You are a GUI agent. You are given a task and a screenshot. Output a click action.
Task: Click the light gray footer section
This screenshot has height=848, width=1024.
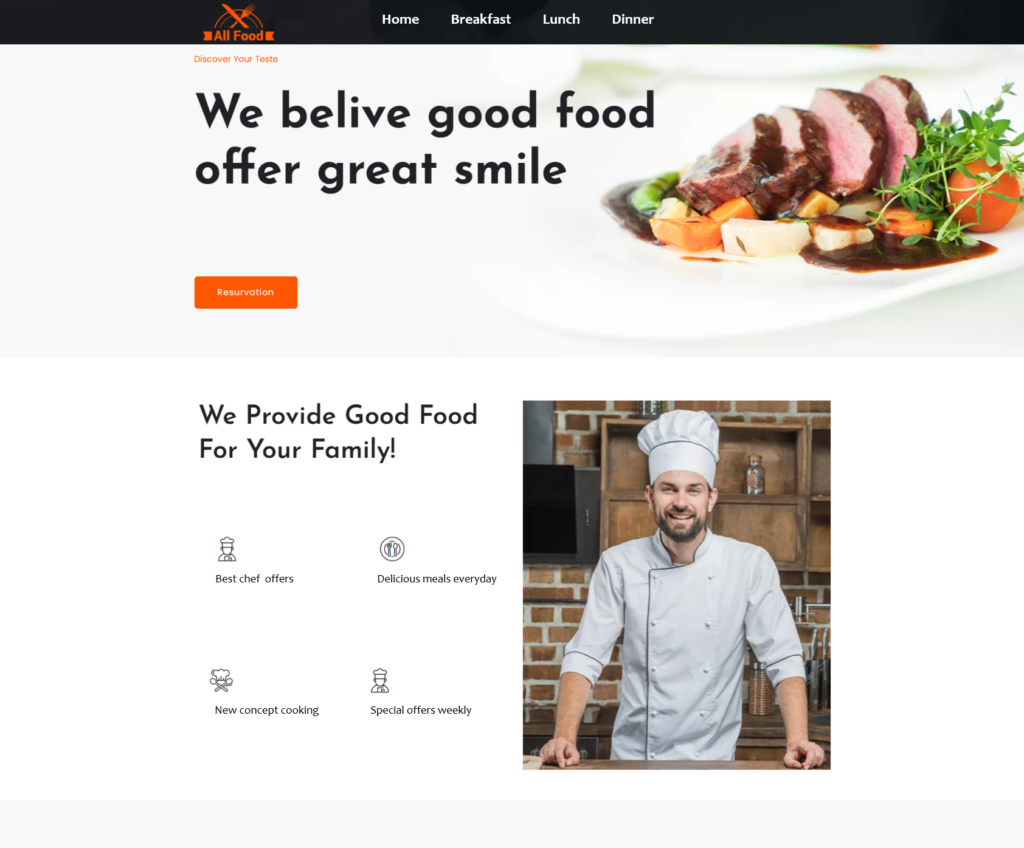[512, 824]
